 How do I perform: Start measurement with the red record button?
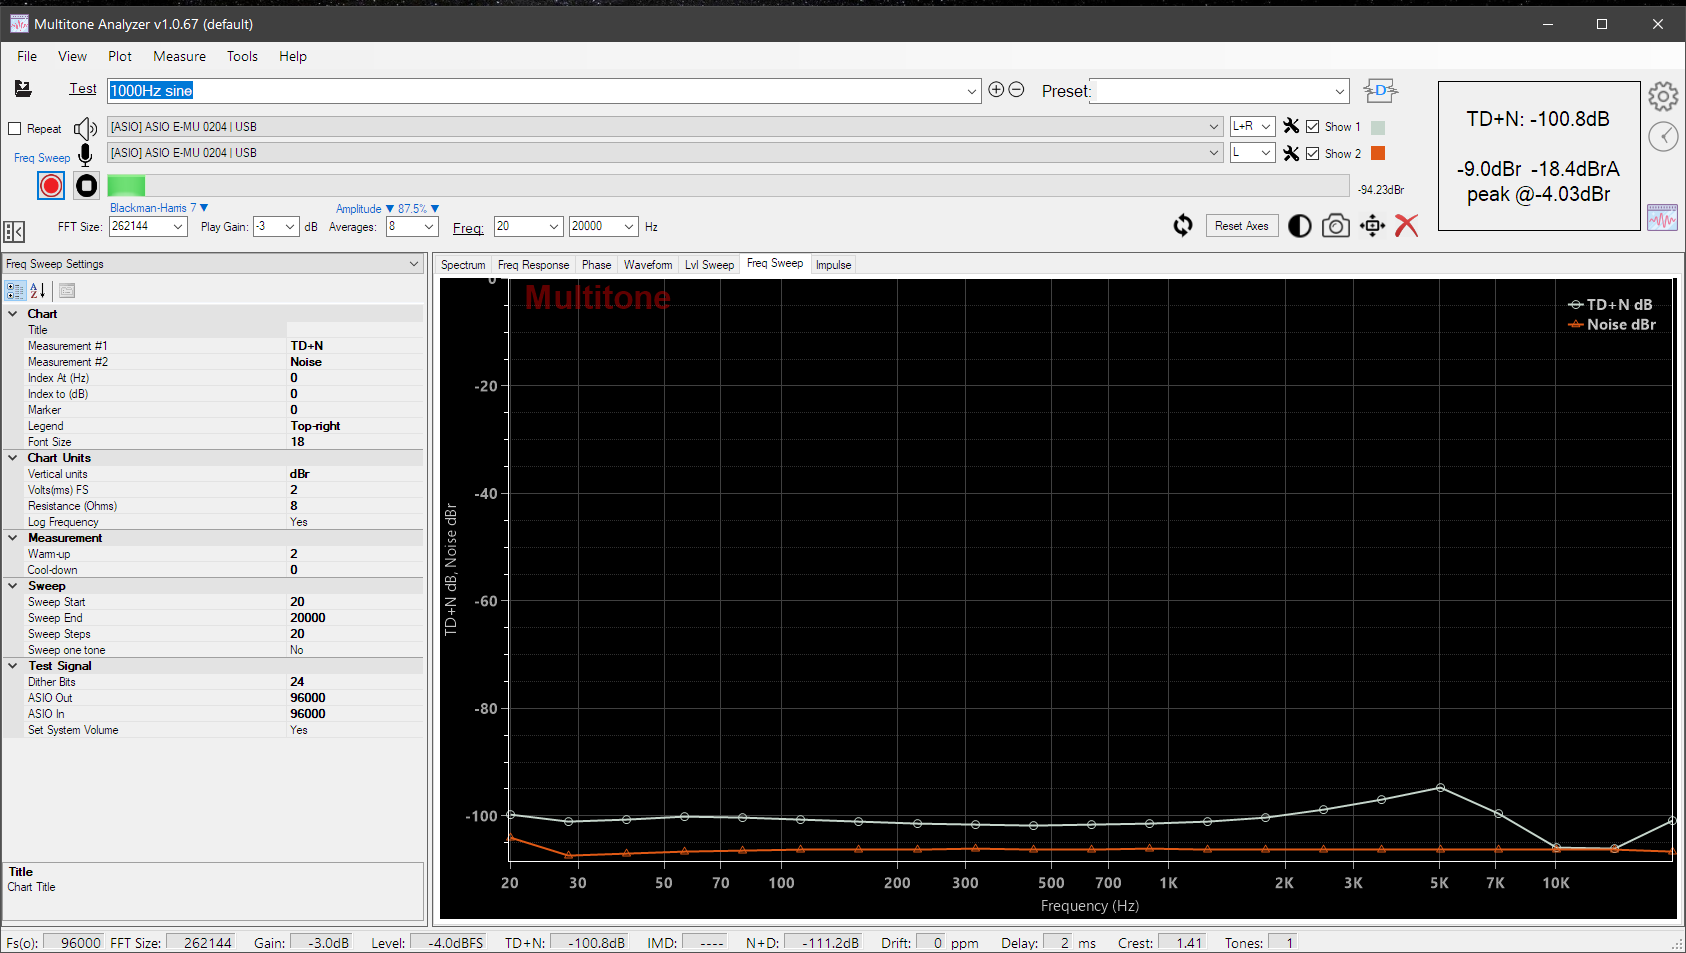click(51, 185)
